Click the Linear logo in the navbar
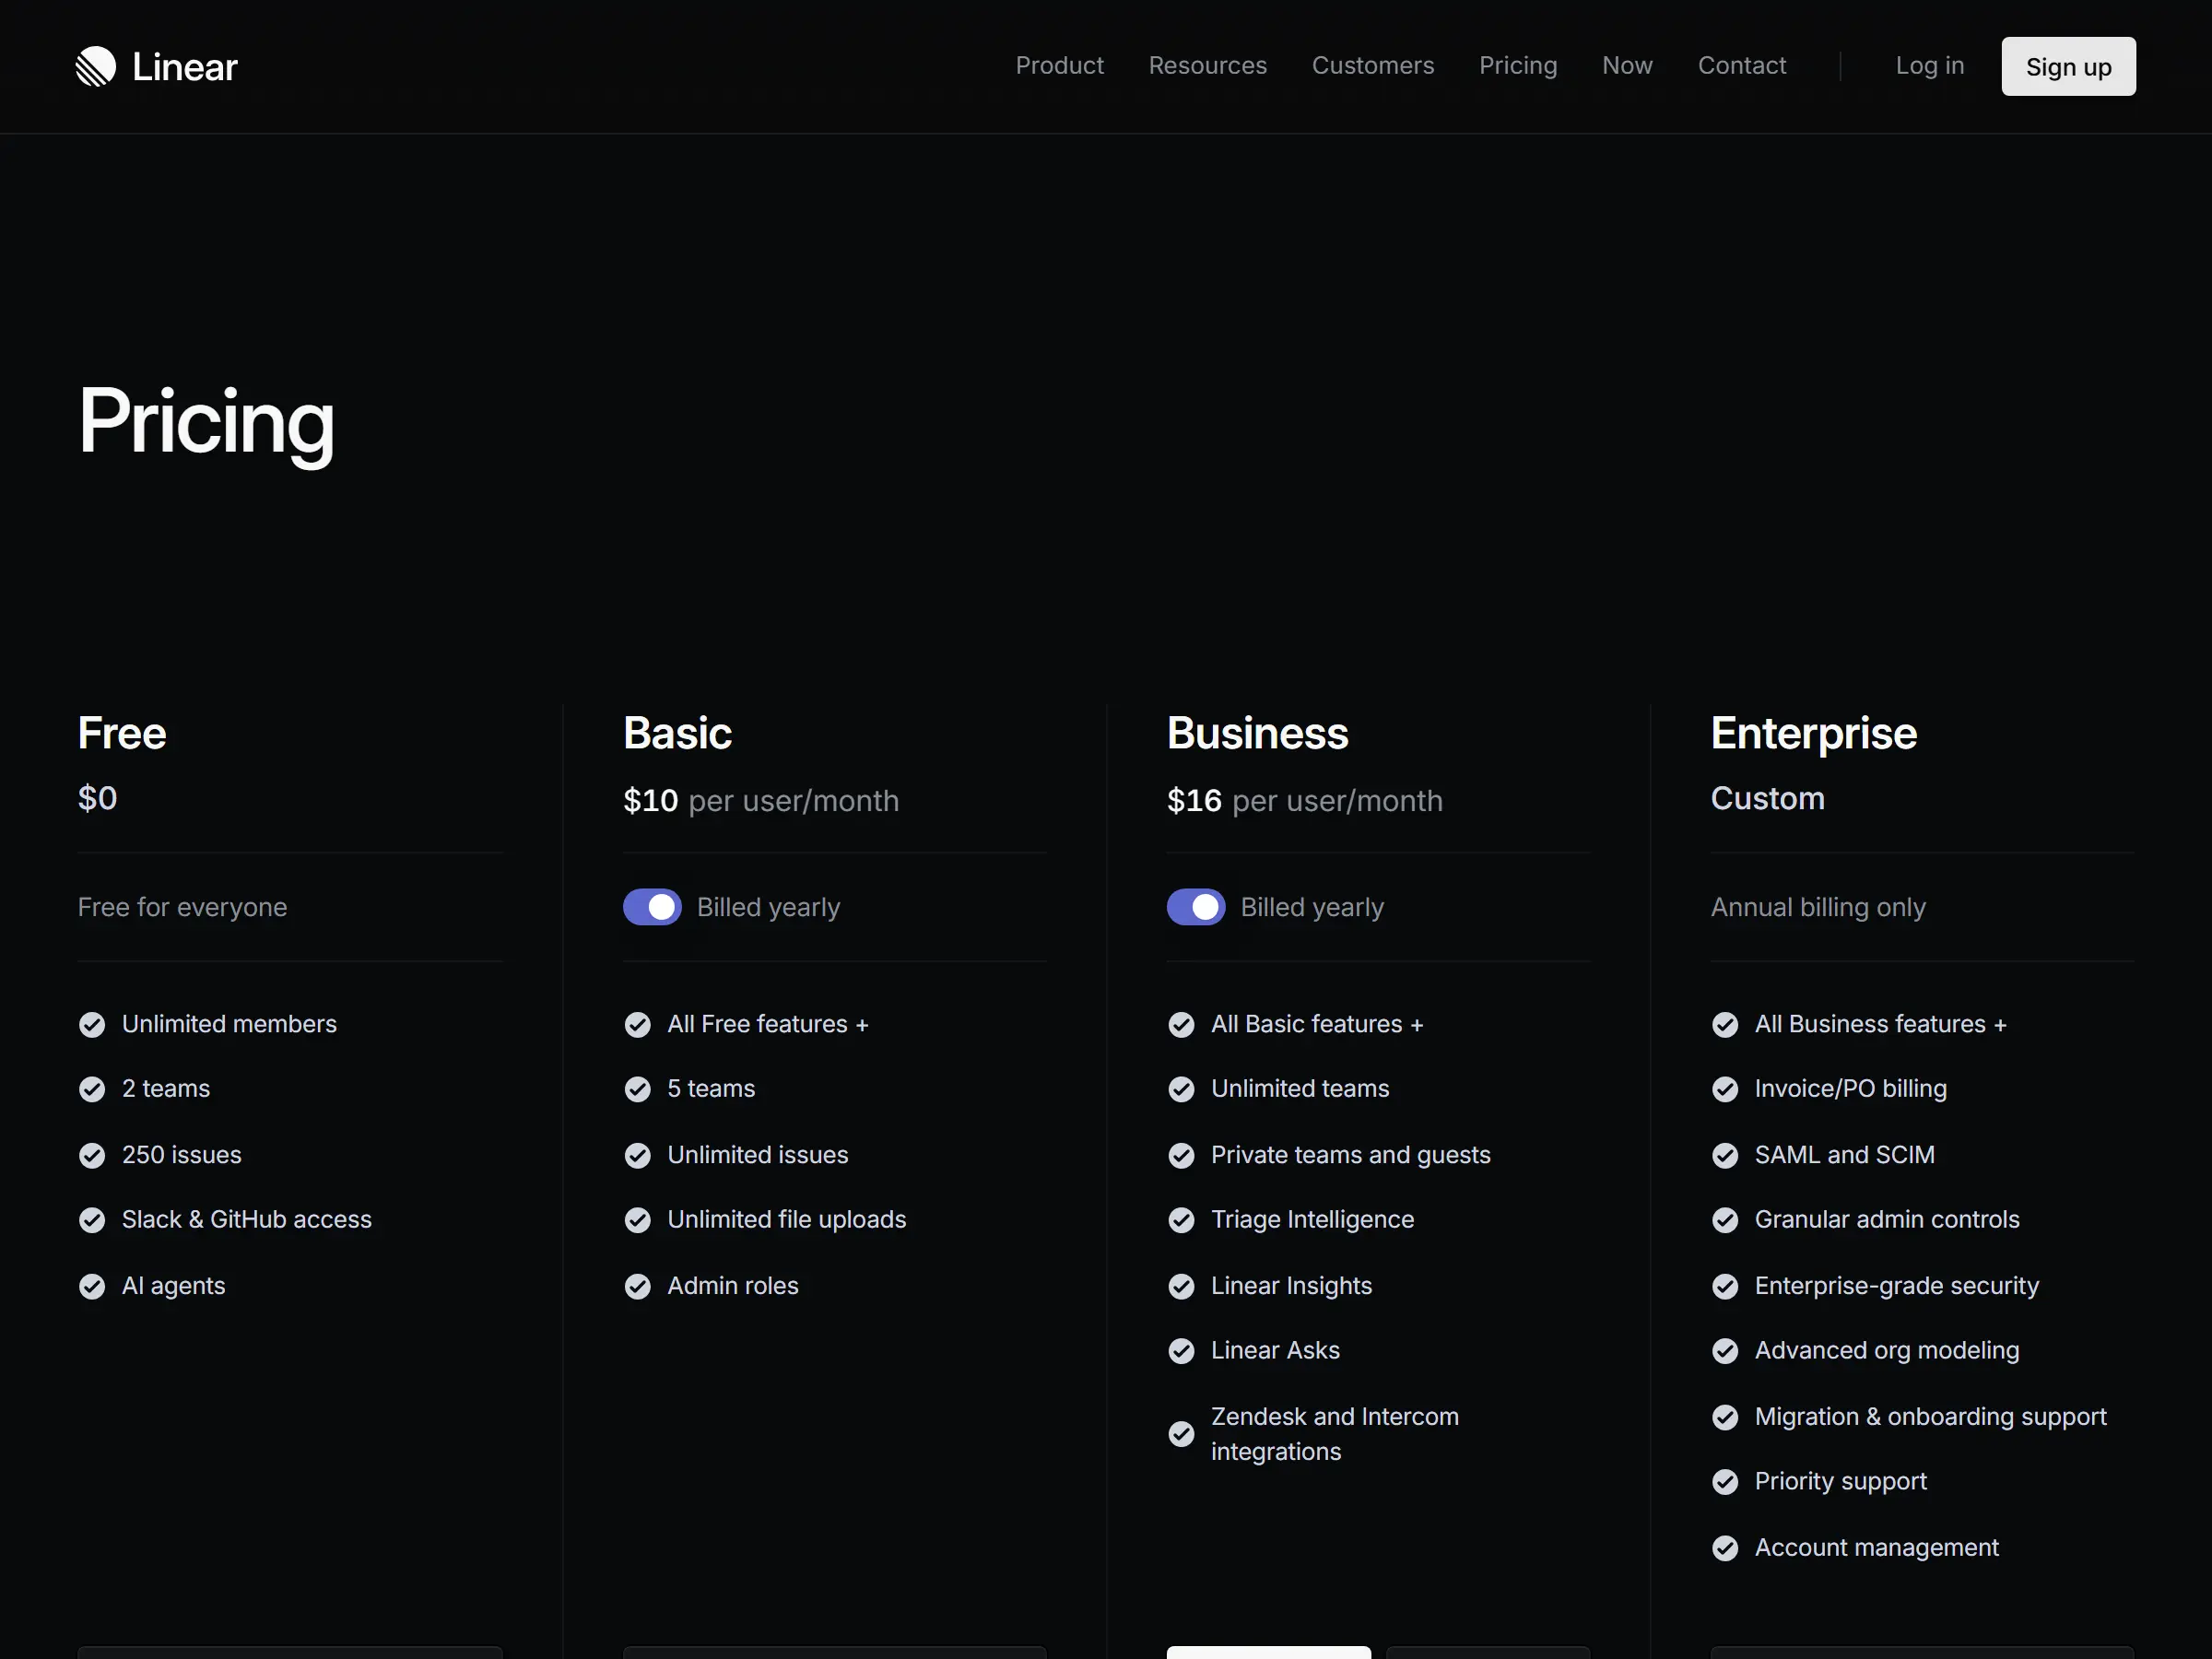The height and width of the screenshot is (1659, 2212). 156,66
